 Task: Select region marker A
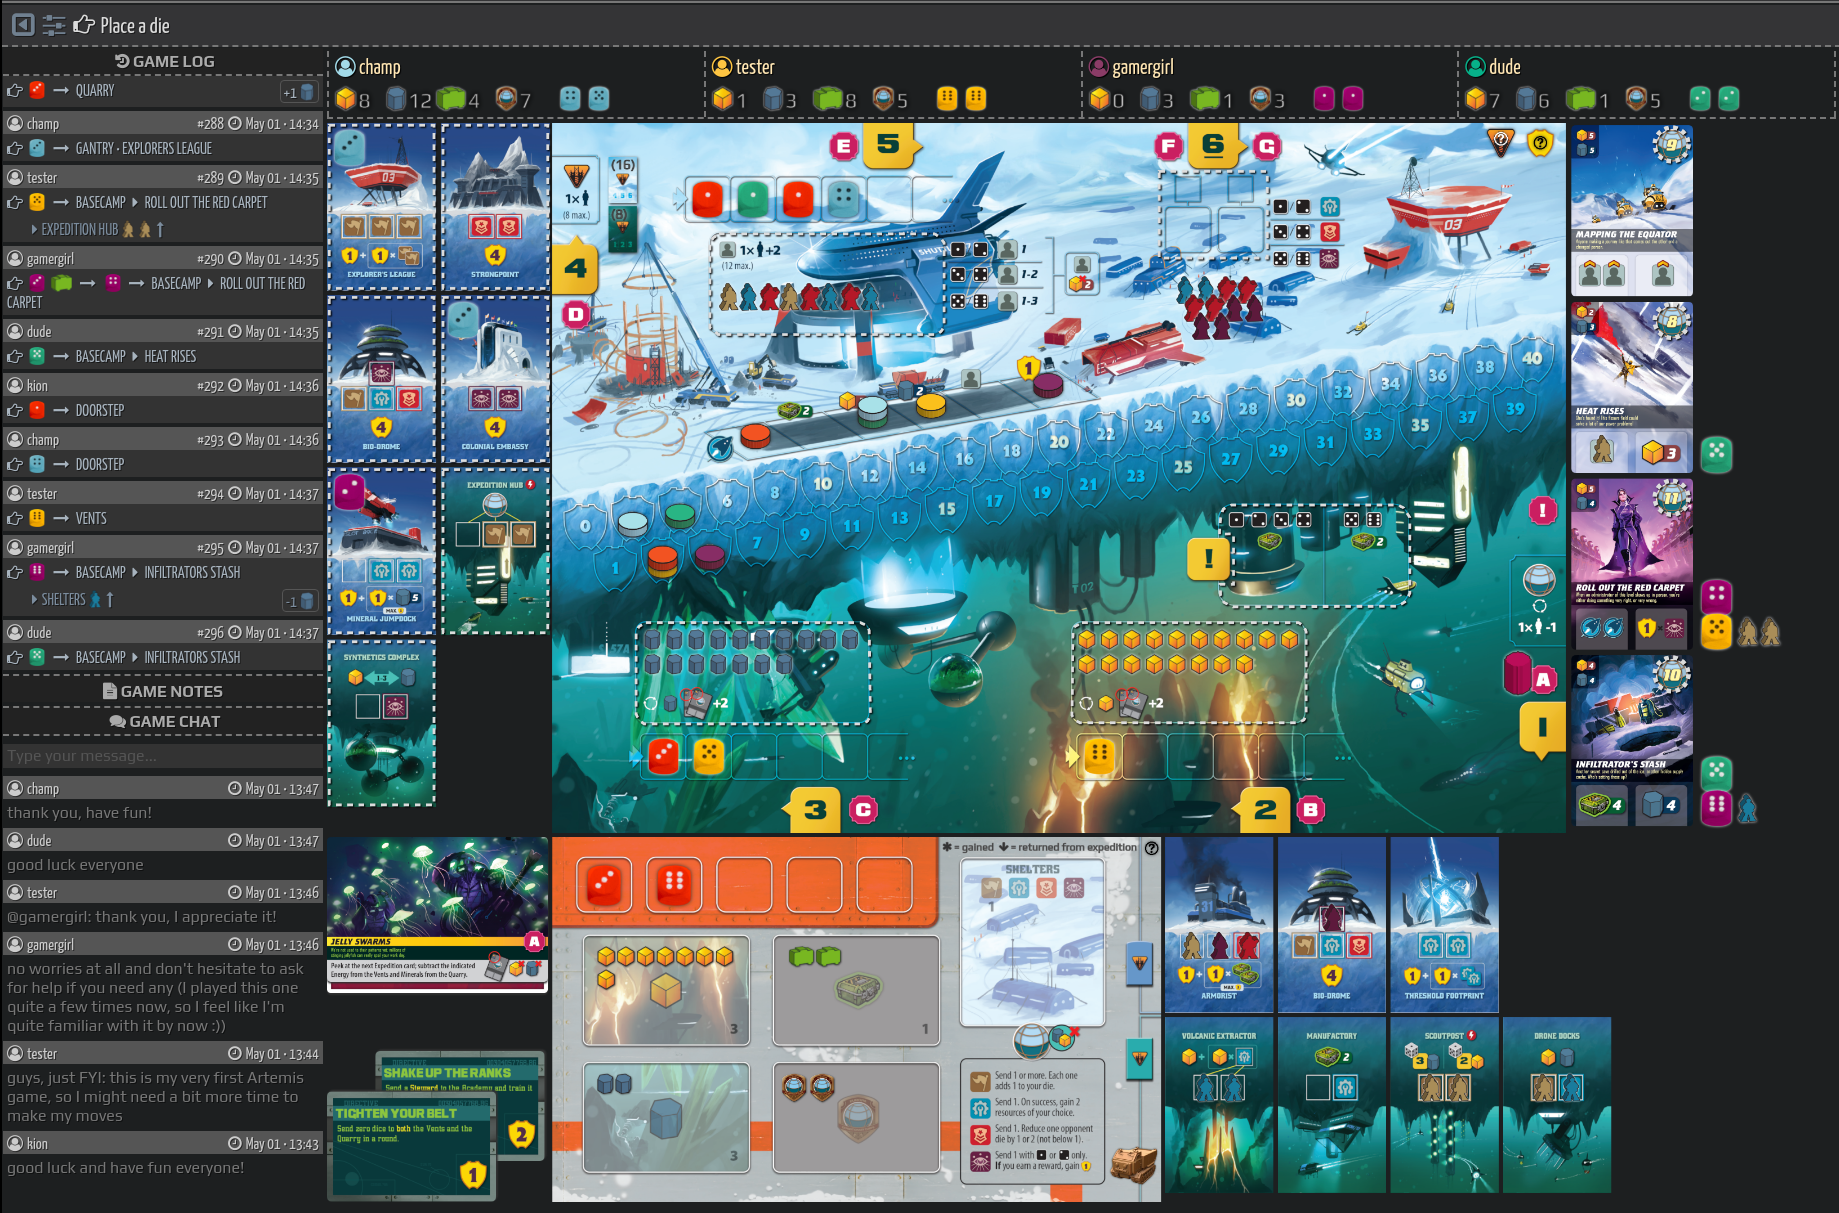coord(1543,680)
